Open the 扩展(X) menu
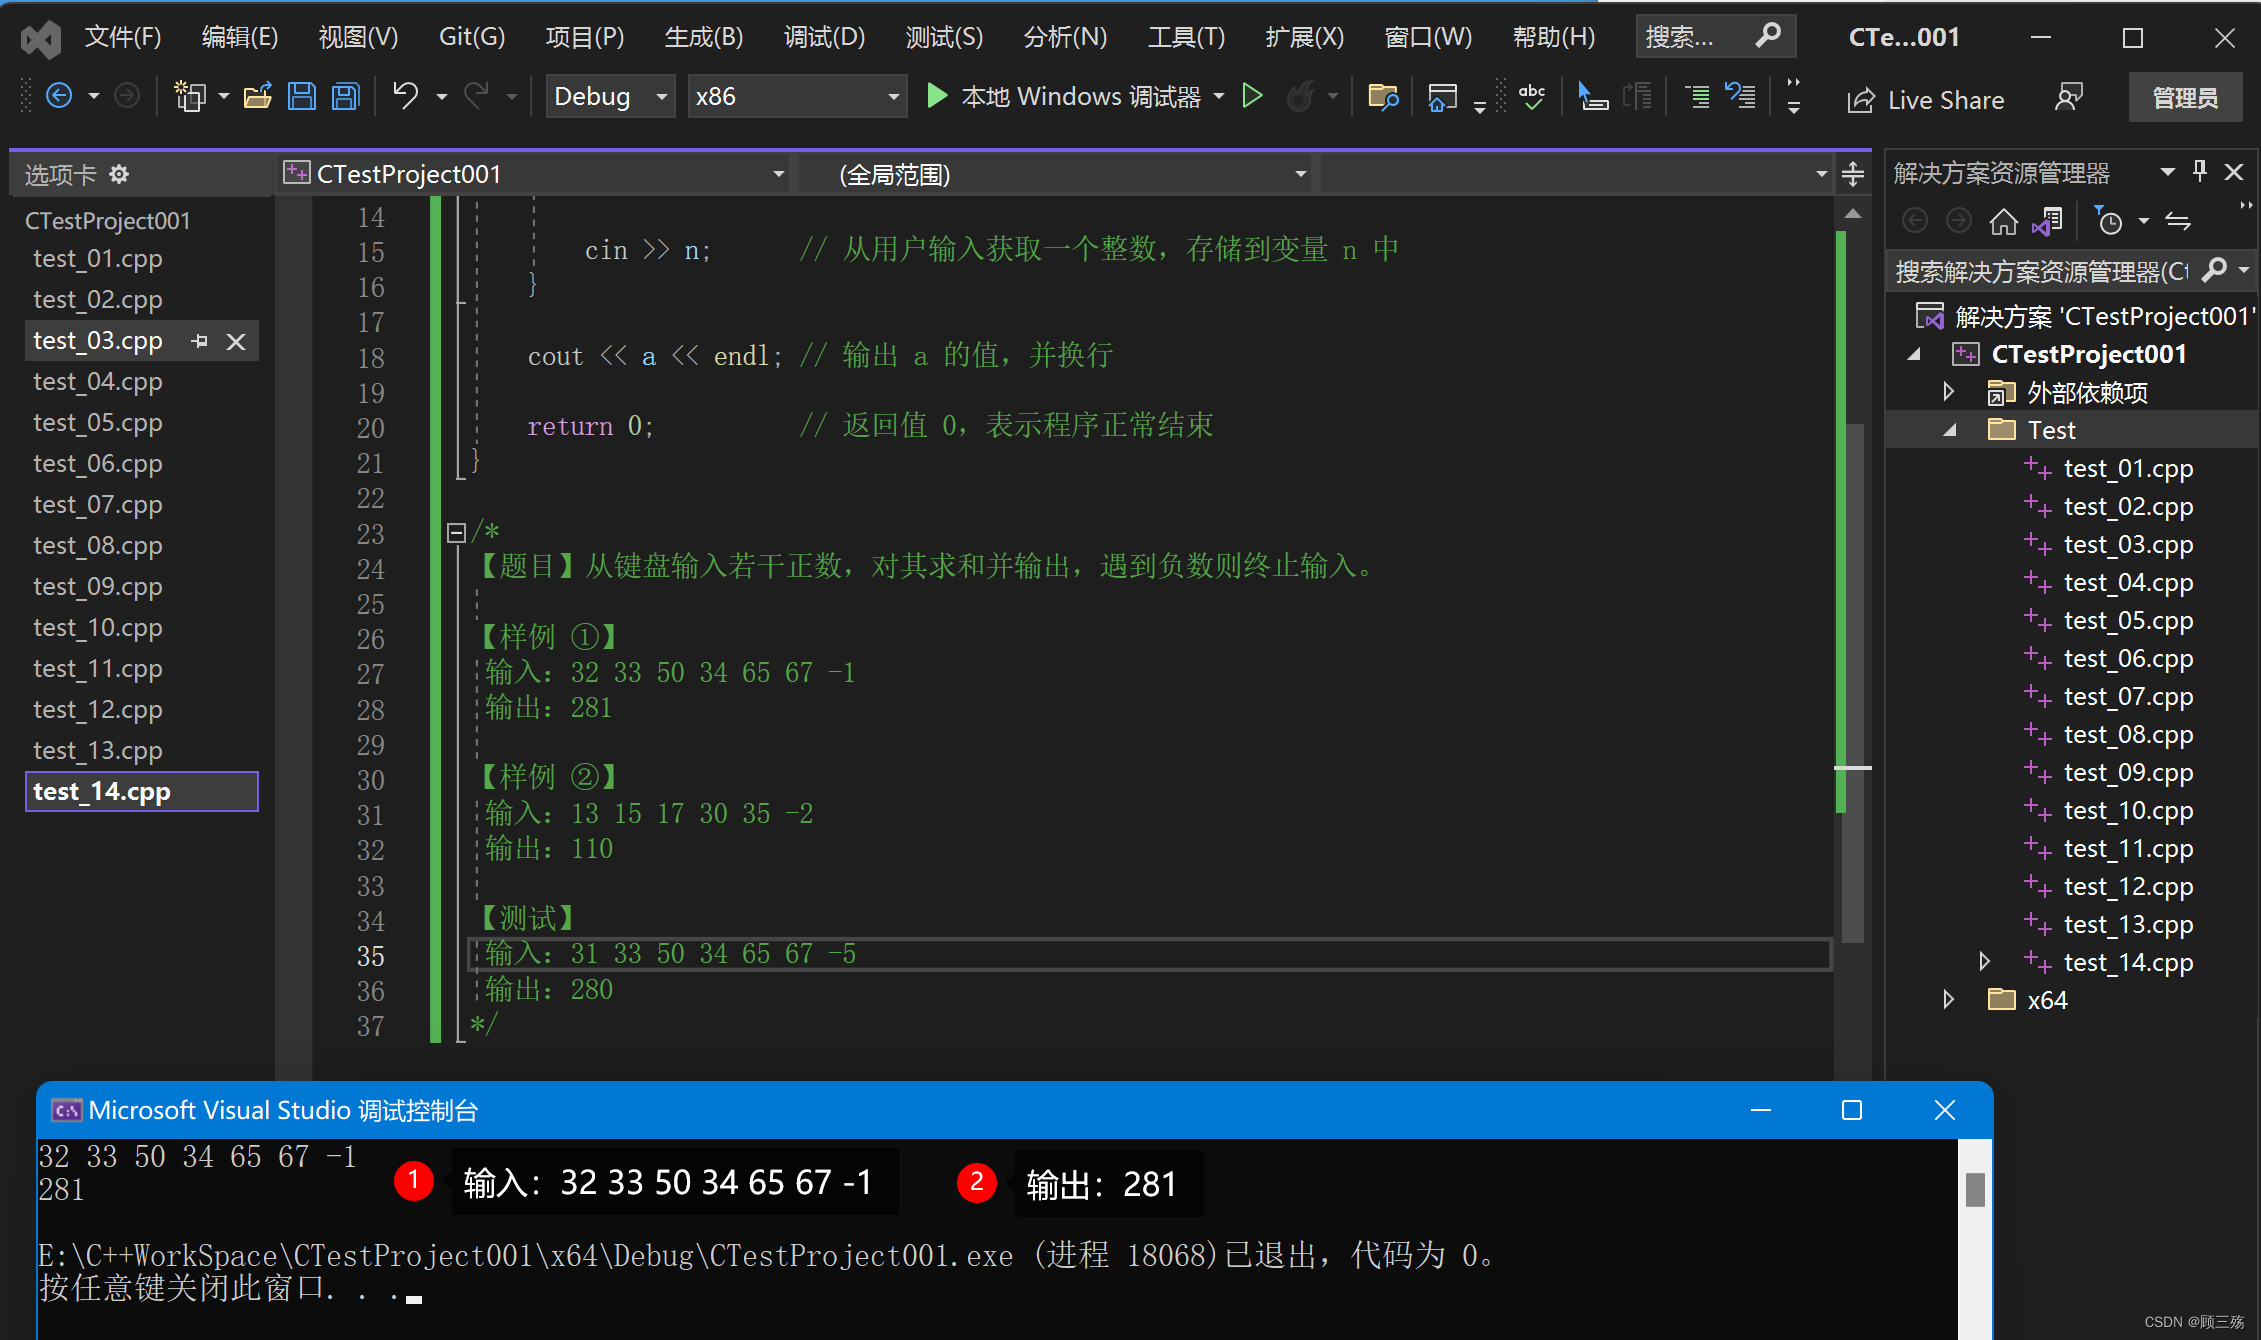This screenshot has height=1340, width=2261. (1303, 36)
